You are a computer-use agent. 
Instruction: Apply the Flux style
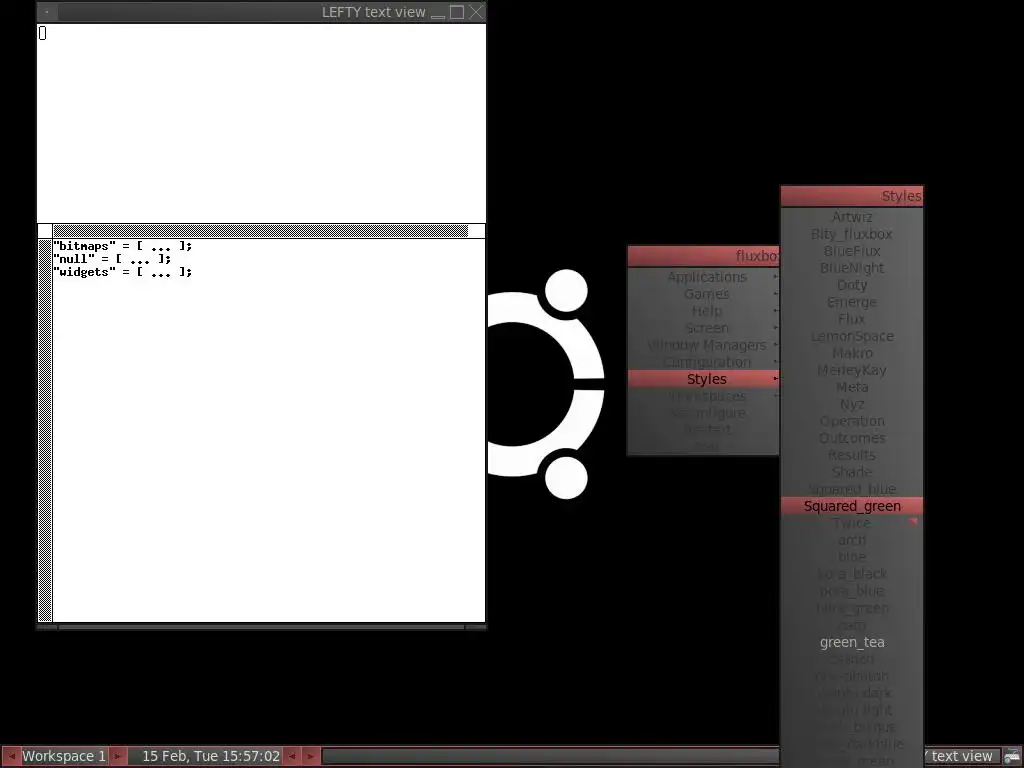click(x=852, y=319)
